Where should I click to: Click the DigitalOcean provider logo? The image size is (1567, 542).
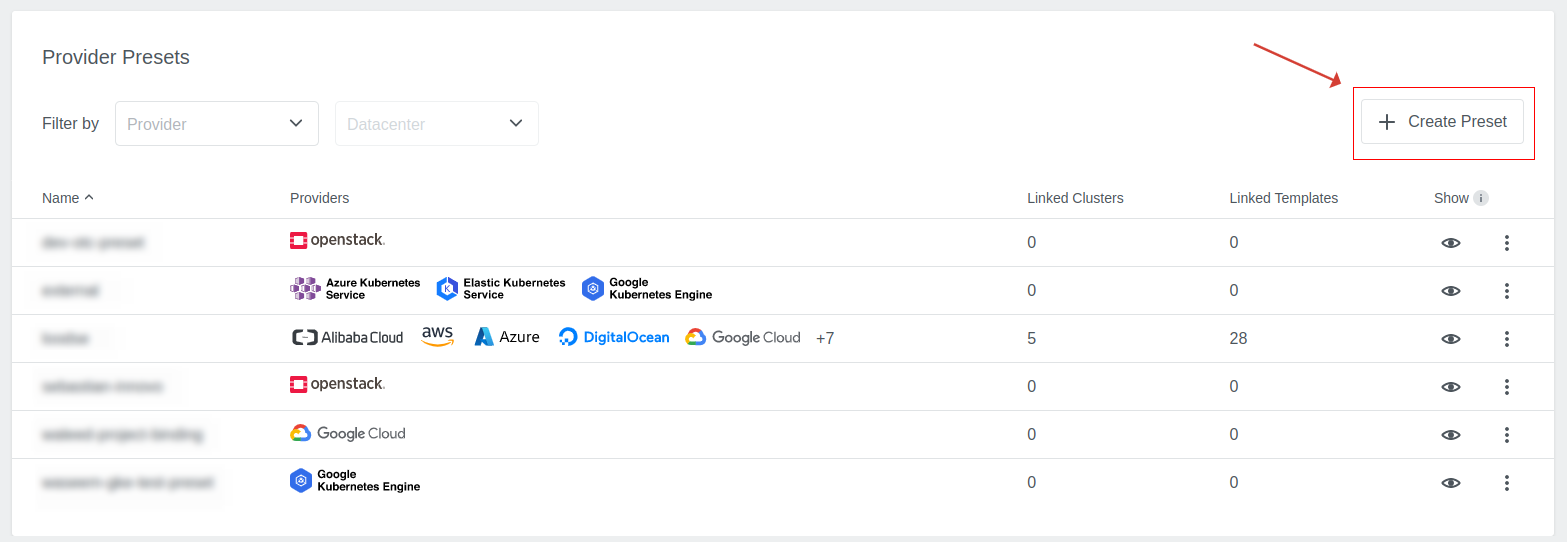[x=614, y=338]
